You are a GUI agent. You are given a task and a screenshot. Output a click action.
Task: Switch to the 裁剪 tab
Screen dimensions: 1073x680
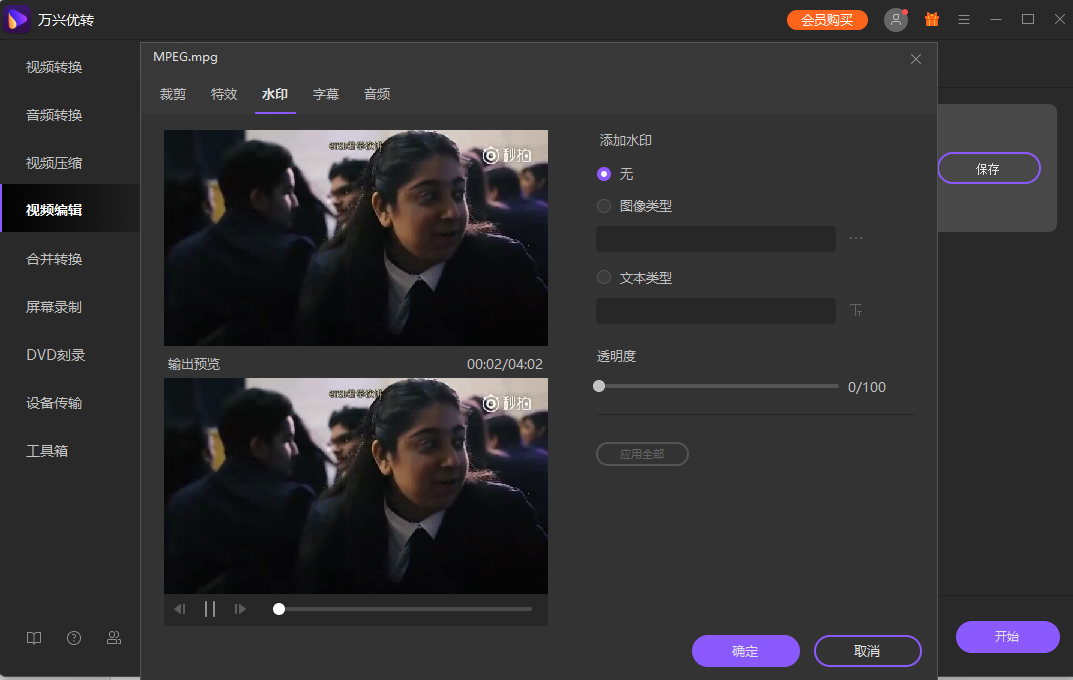click(x=173, y=95)
